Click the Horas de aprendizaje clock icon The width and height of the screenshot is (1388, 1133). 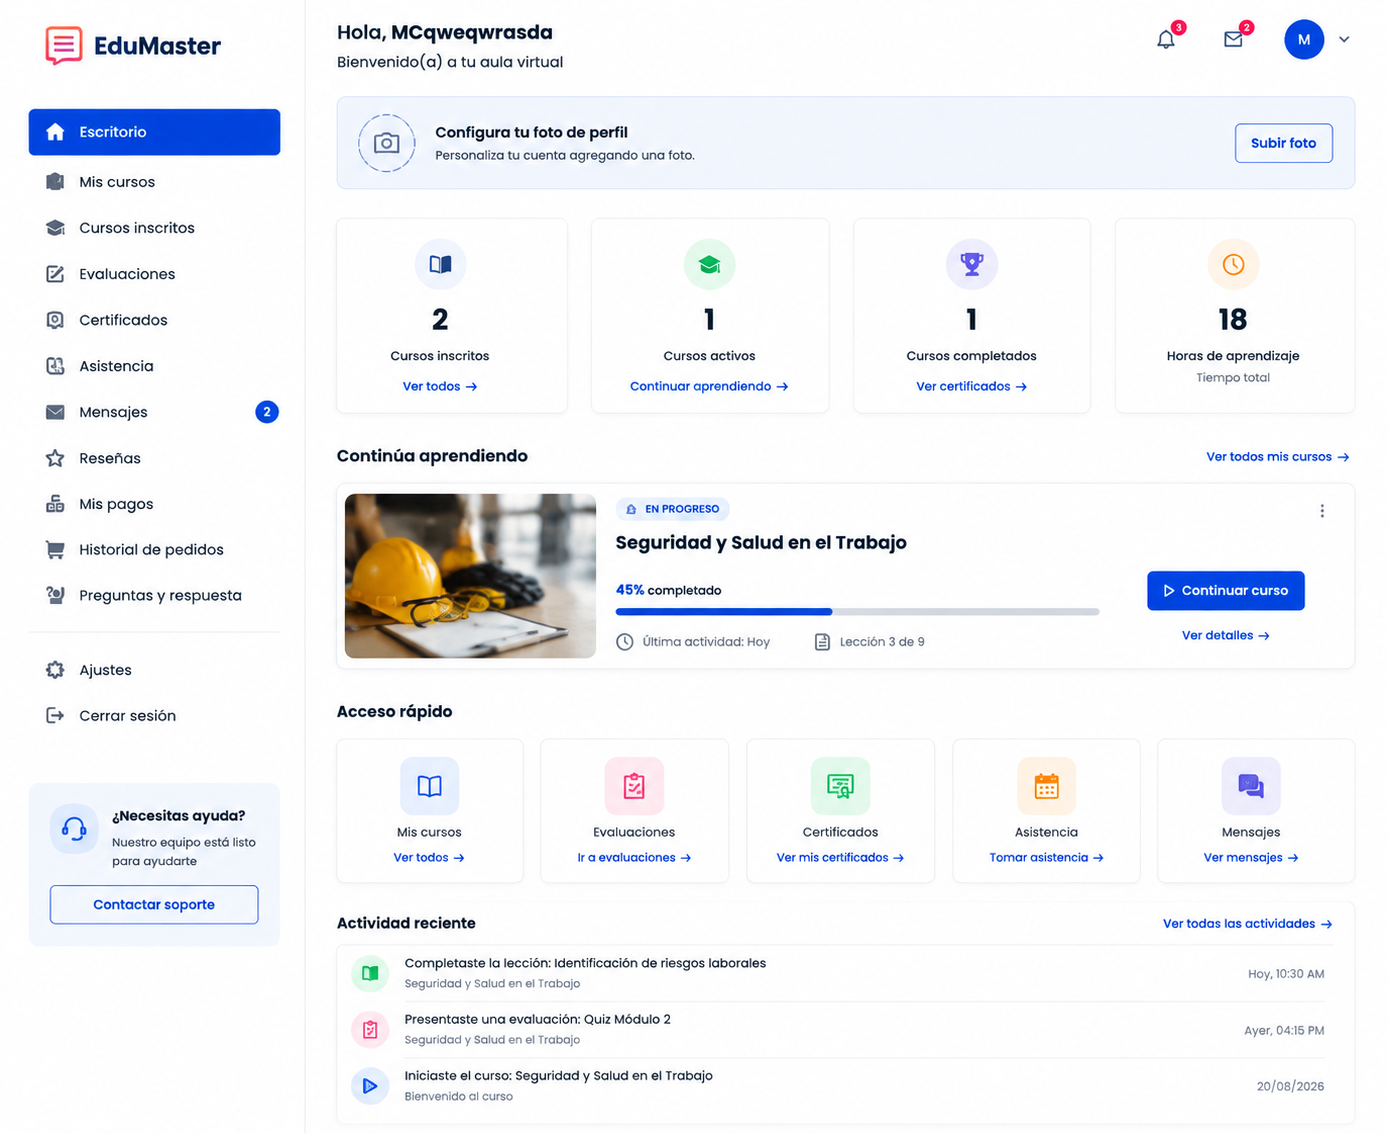click(1233, 264)
